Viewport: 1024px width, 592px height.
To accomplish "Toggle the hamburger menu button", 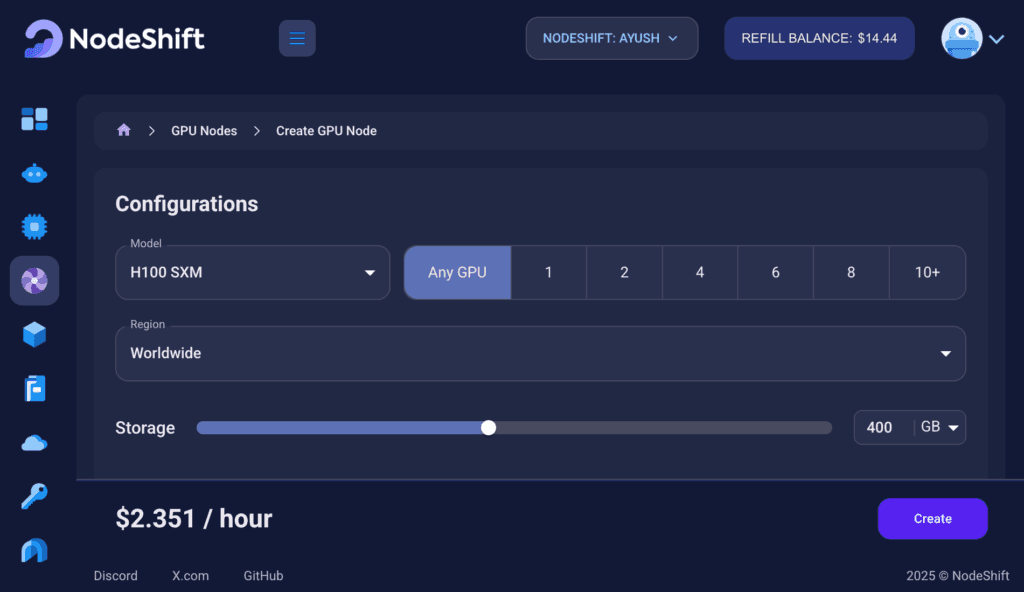I will (x=297, y=39).
